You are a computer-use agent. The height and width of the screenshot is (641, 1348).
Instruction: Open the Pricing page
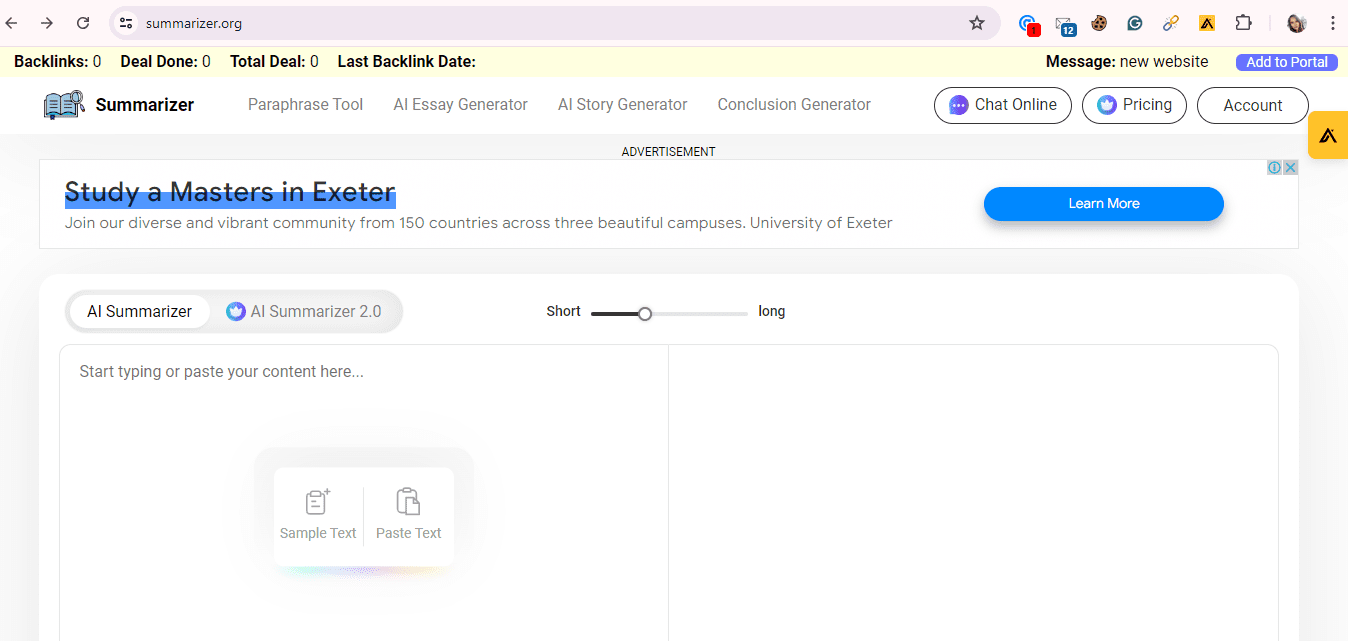pos(1134,105)
